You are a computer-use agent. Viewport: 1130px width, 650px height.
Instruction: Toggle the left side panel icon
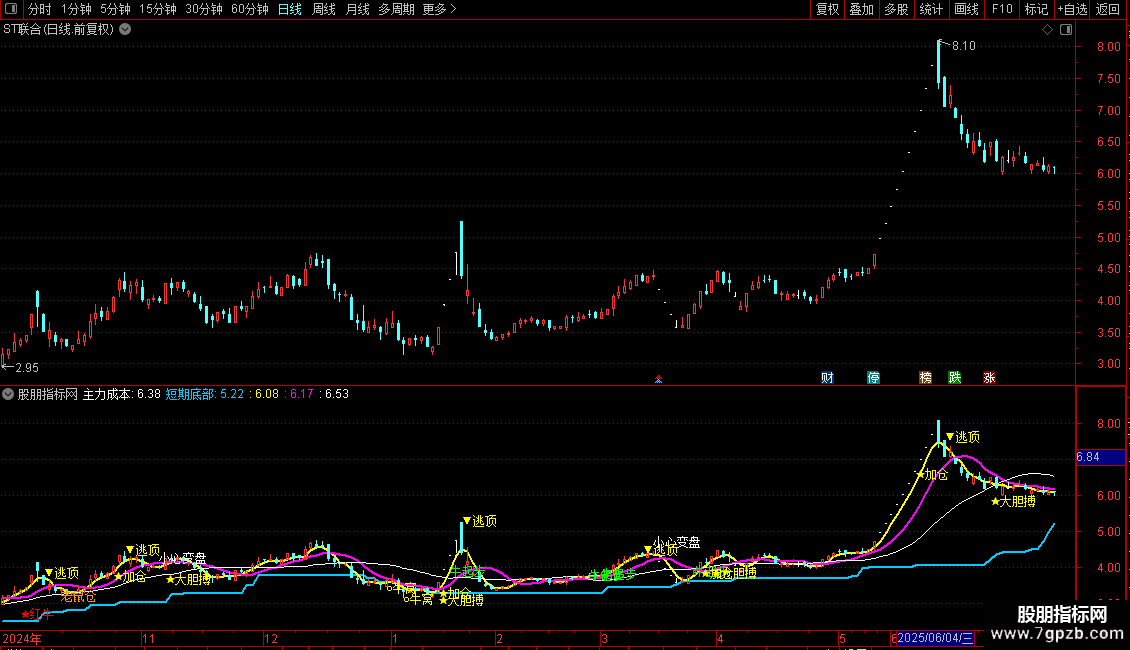click(12, 9)
